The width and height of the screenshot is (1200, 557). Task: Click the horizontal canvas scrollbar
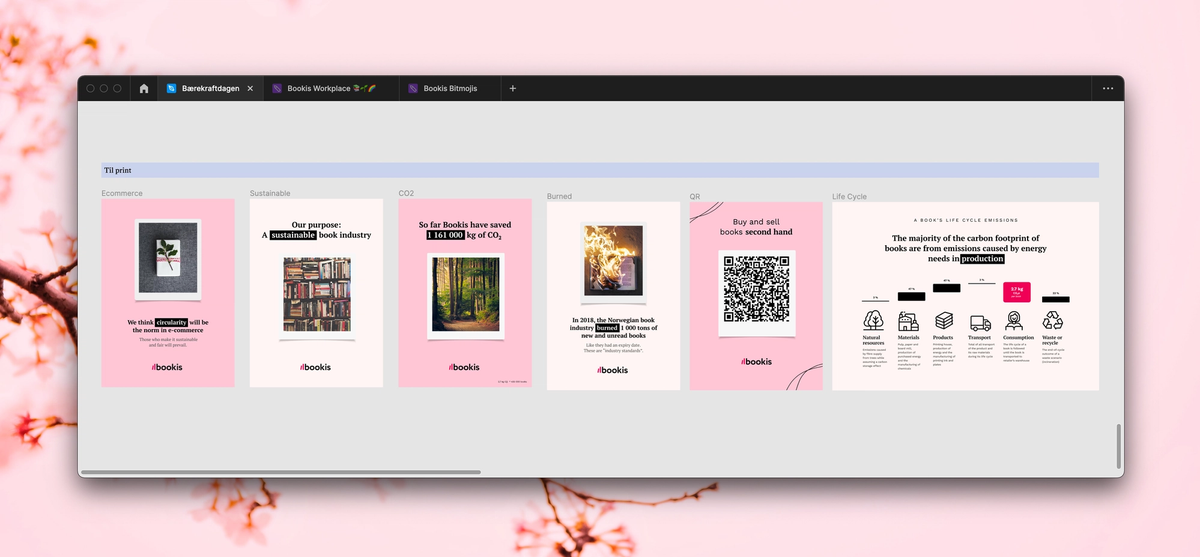(281, 472)
